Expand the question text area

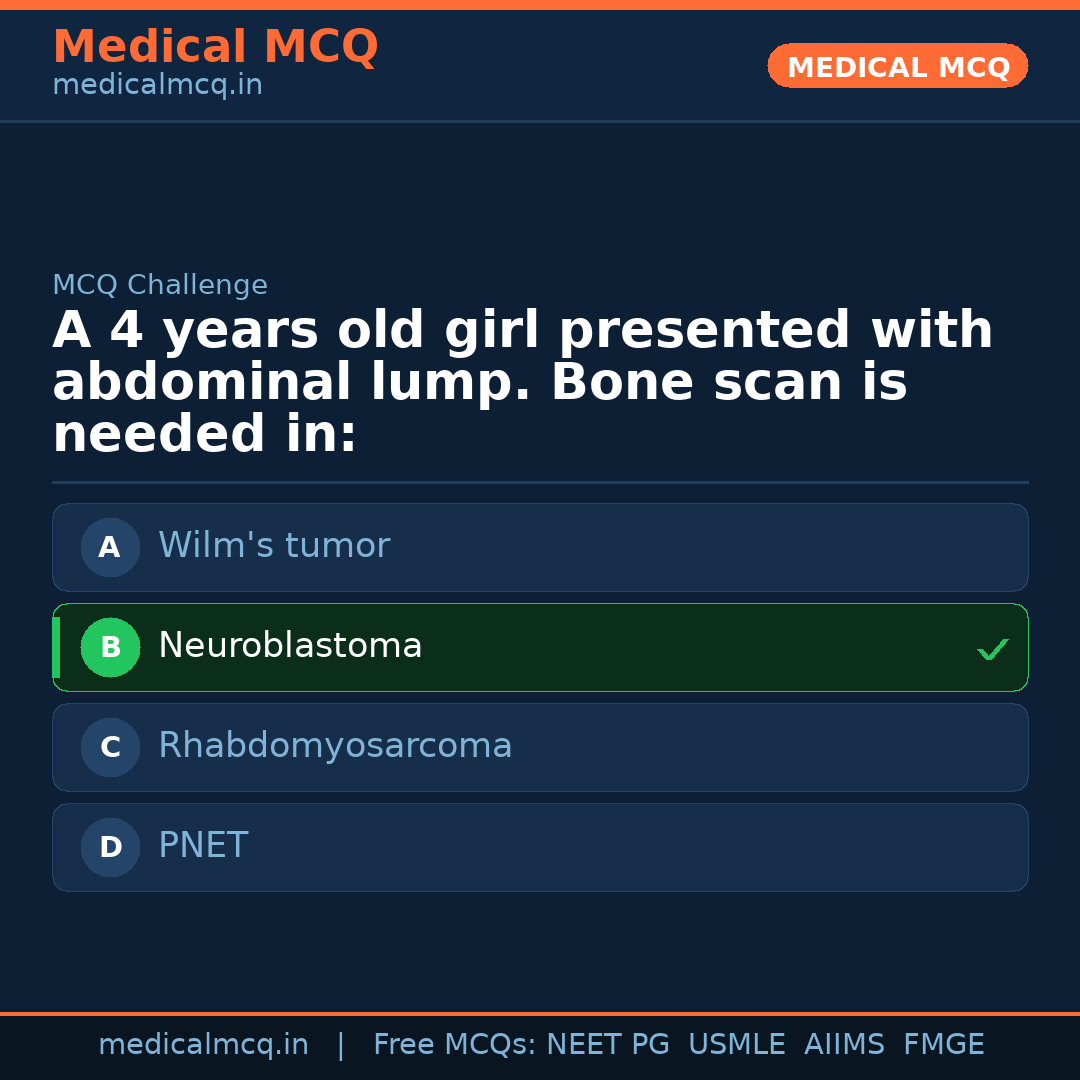520,380
